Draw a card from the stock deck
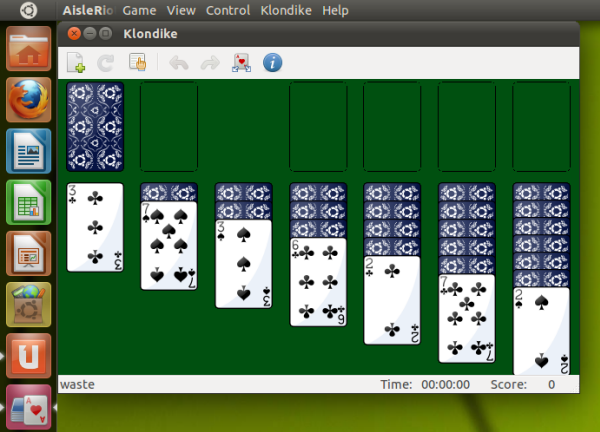The height and width of the screenshot is (432, 600). pos(95,127)
